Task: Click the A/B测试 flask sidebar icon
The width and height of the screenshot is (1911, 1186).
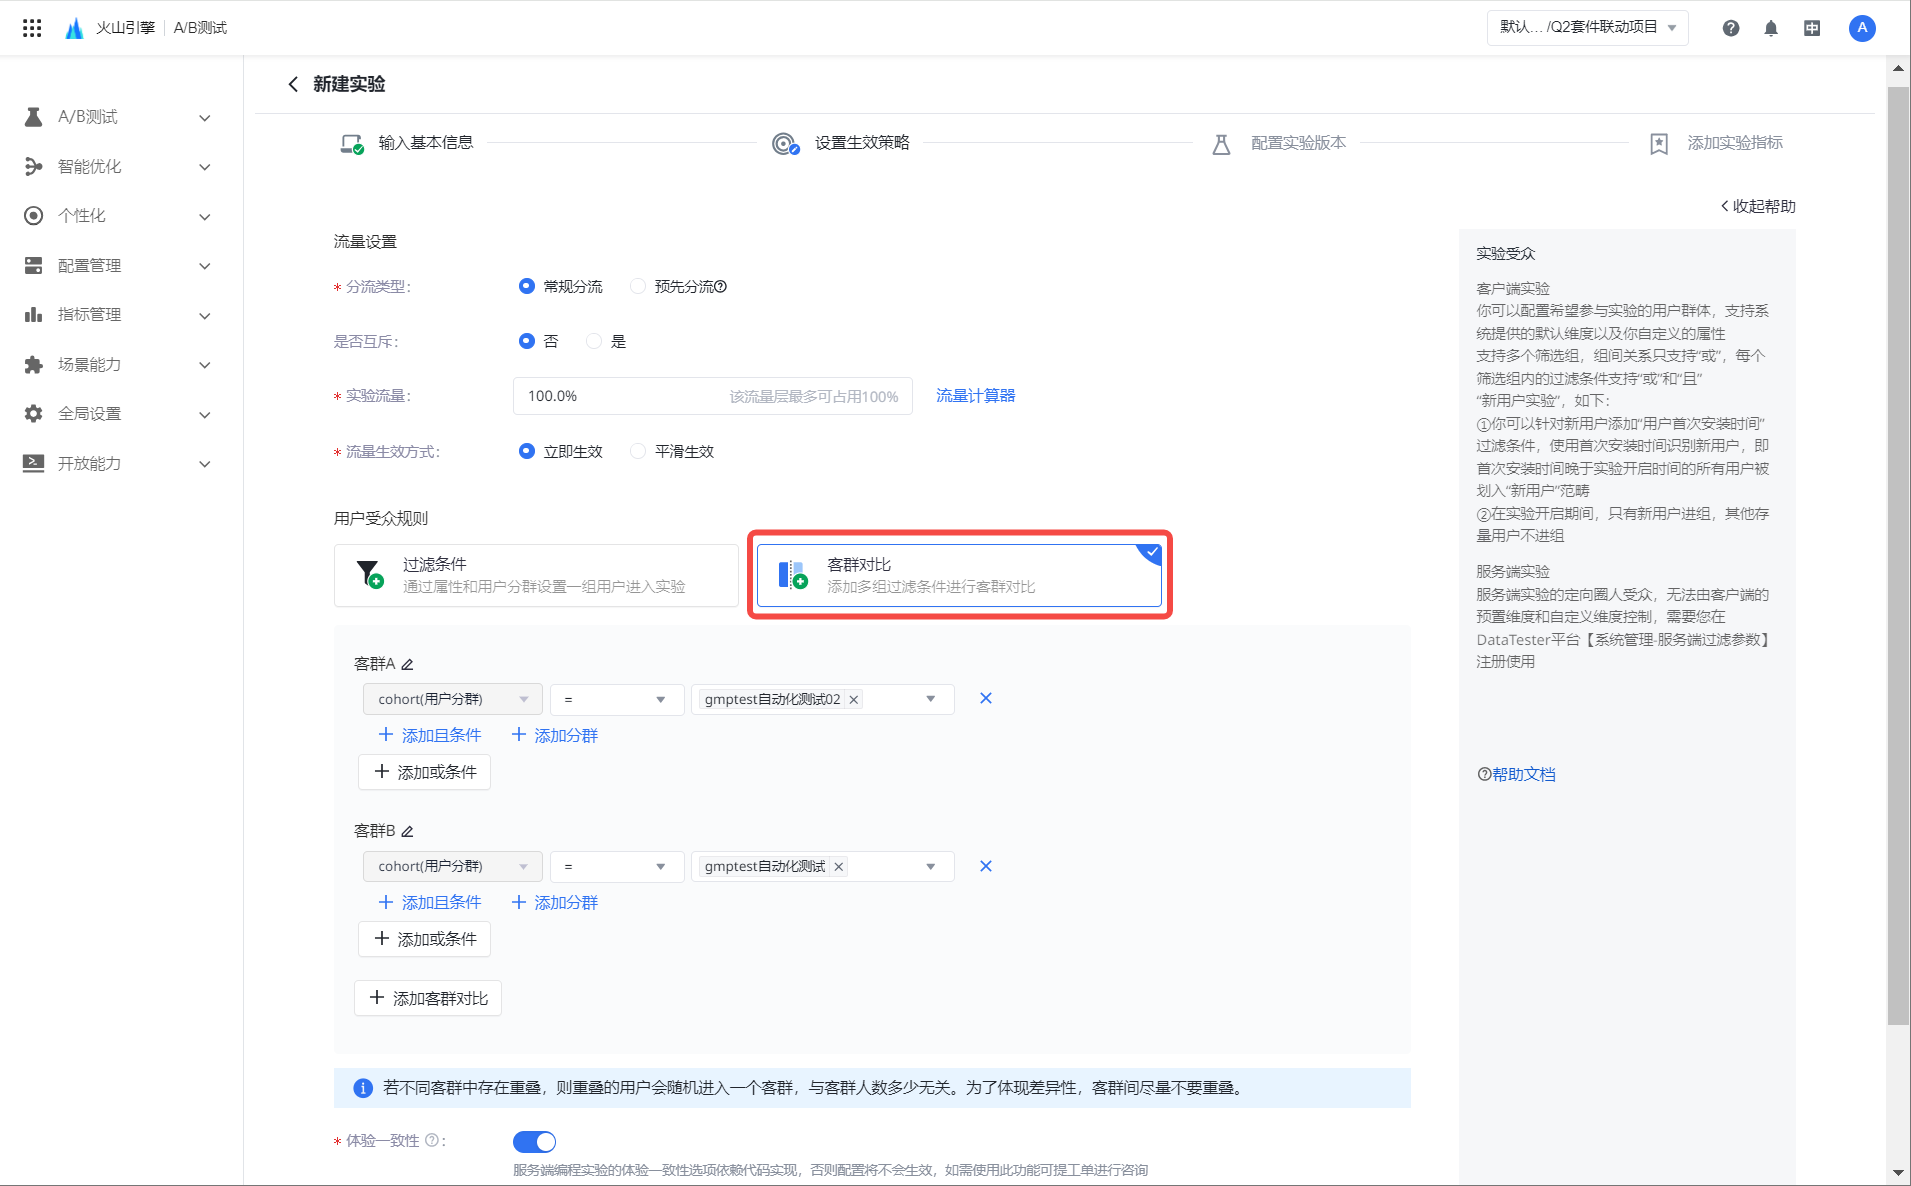Action: point(33,117)
